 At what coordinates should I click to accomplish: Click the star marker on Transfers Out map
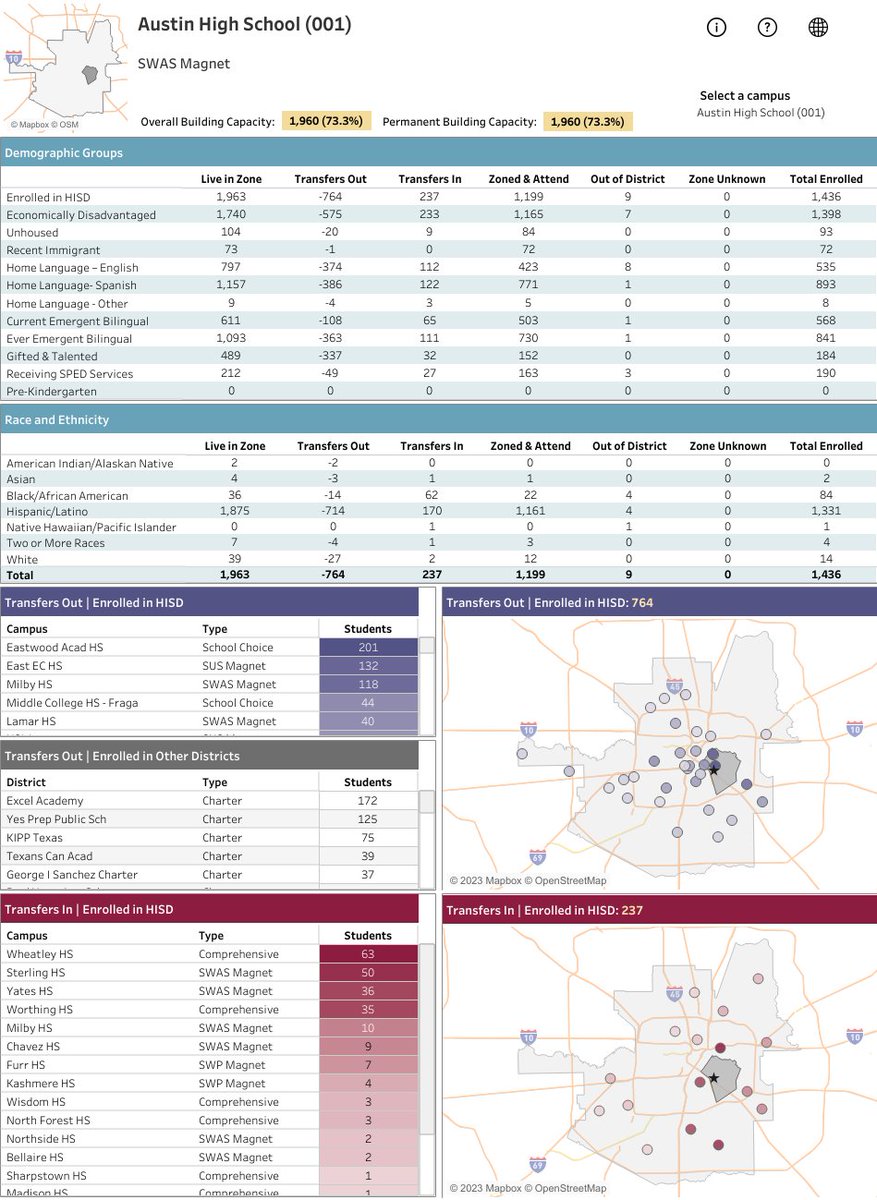(712, 771)
